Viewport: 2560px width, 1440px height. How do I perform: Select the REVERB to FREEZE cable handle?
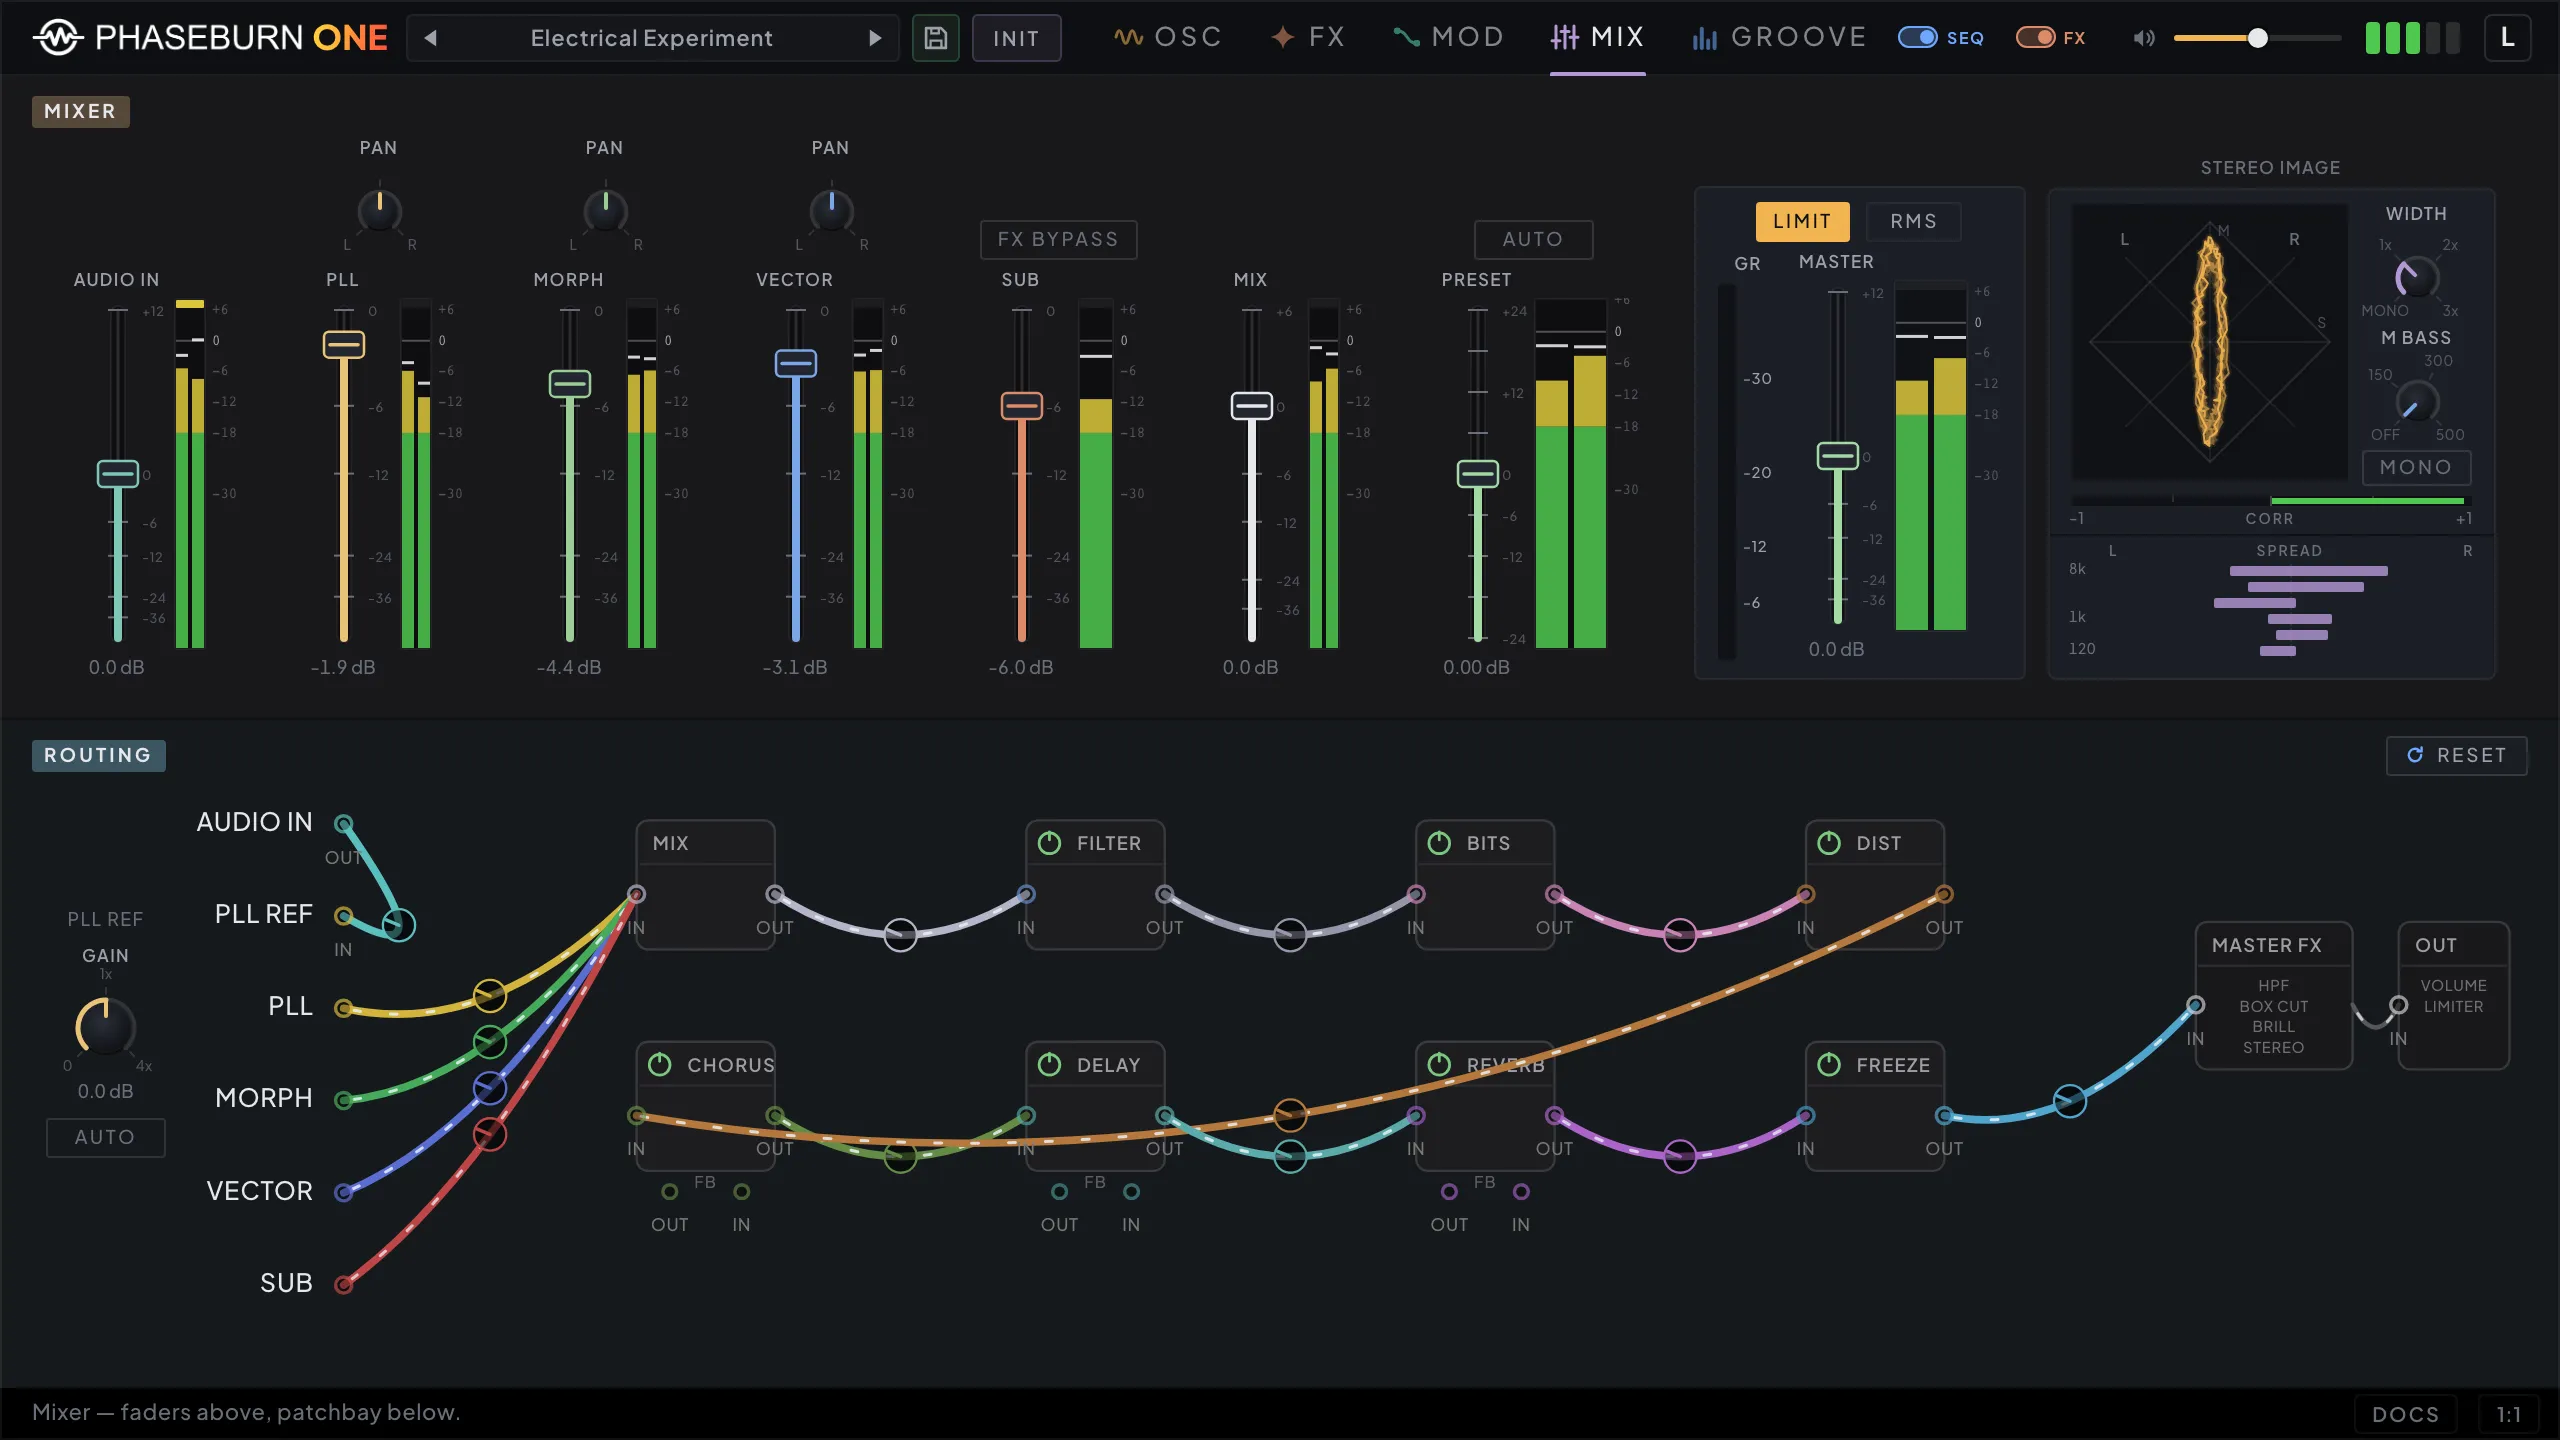coord(1680,1156)
